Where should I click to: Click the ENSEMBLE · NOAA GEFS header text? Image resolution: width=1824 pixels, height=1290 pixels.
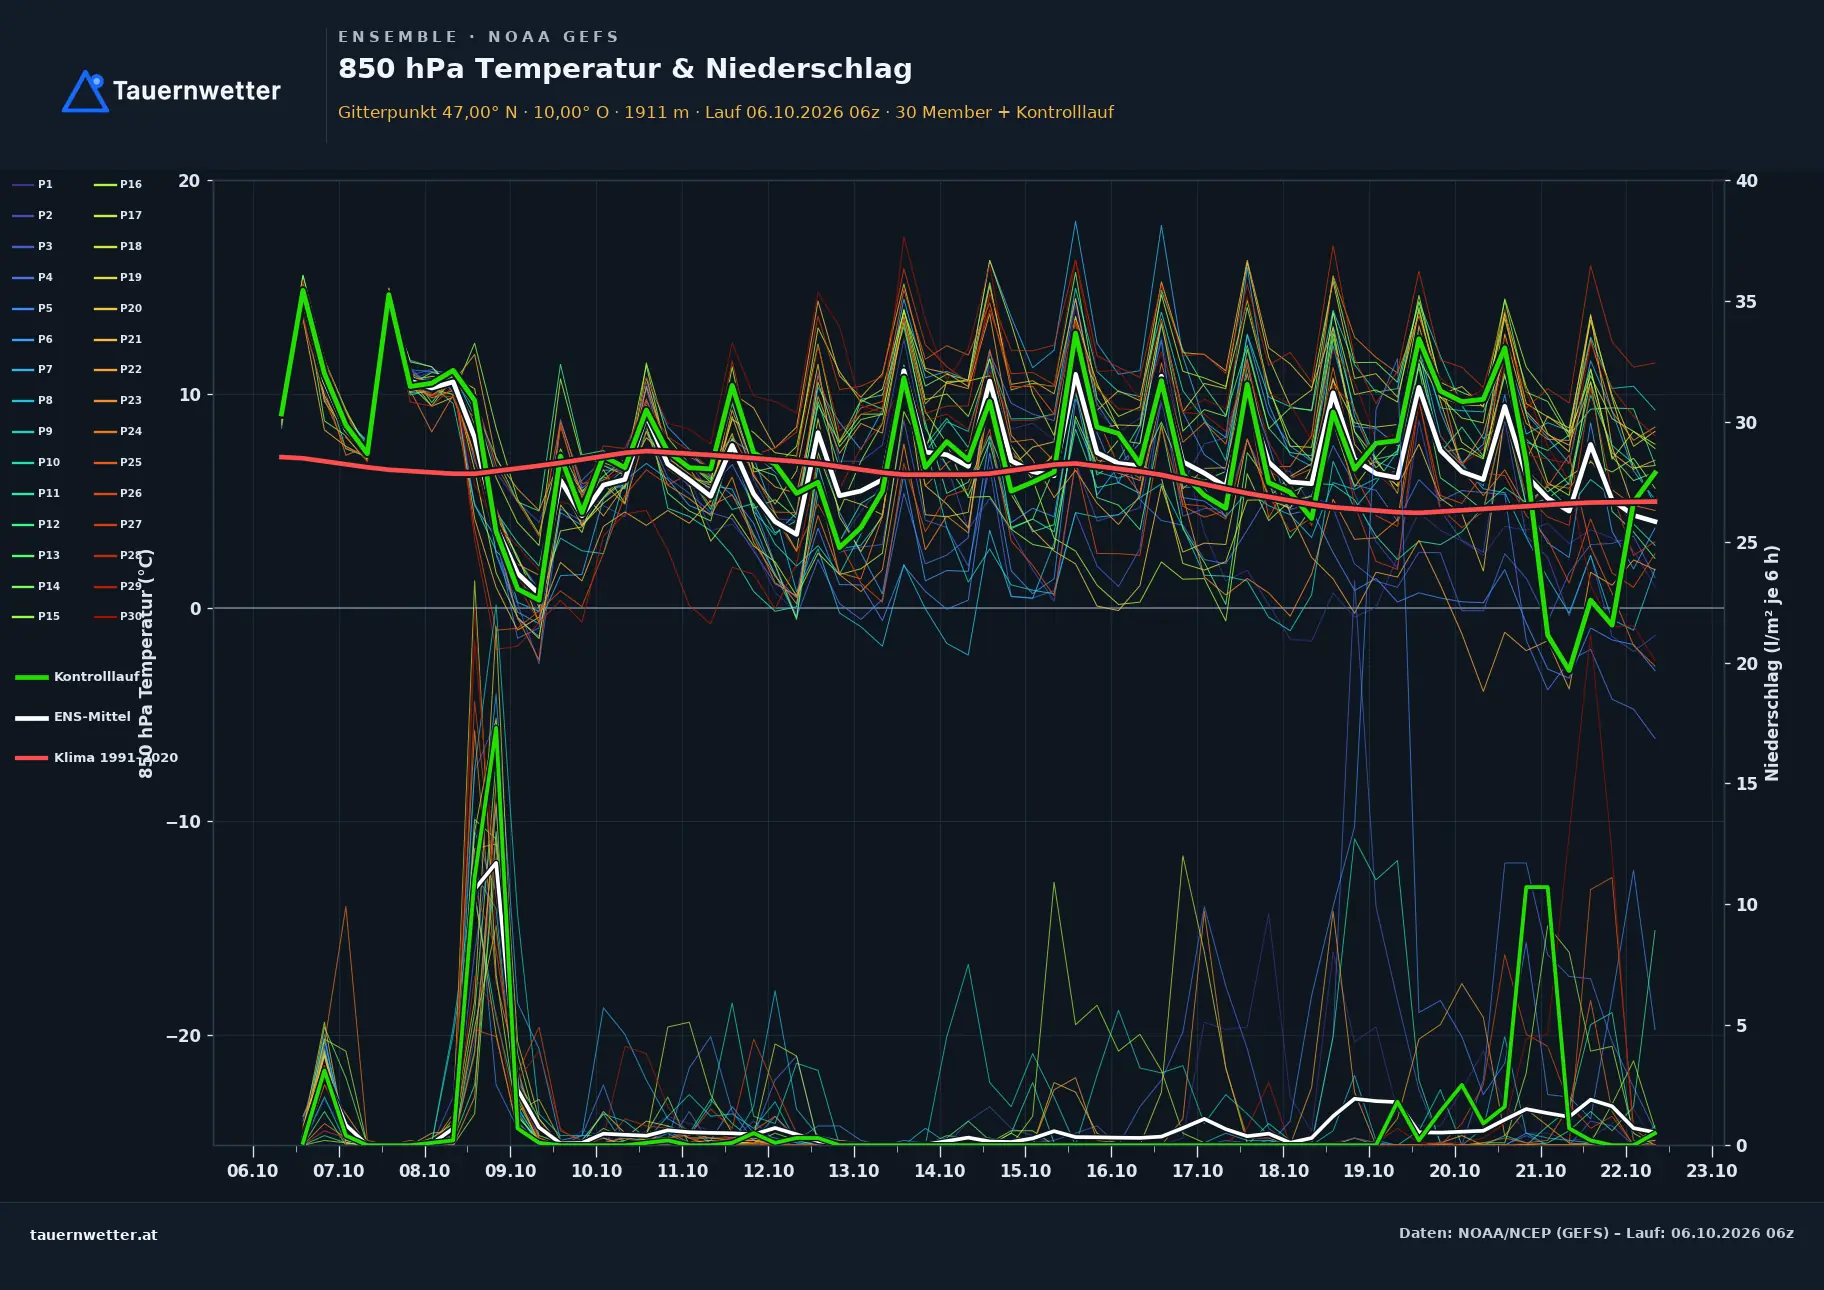pos(478,37)
